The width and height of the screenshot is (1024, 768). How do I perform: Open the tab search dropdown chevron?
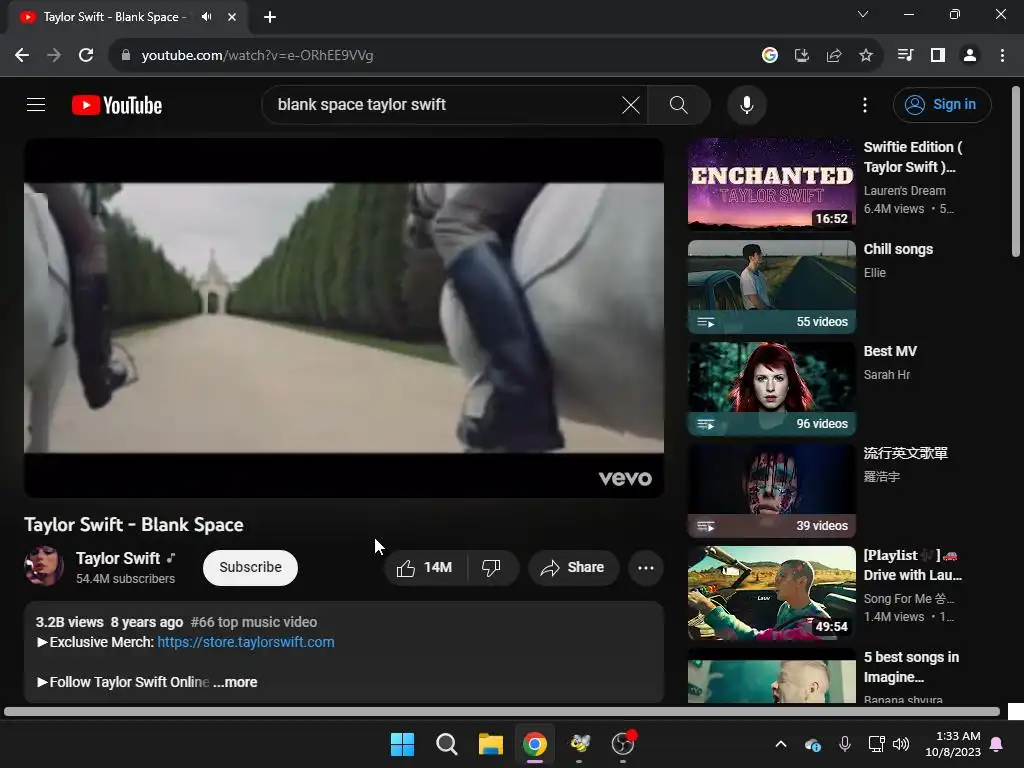pyautogui.click(x=863, y=14)
